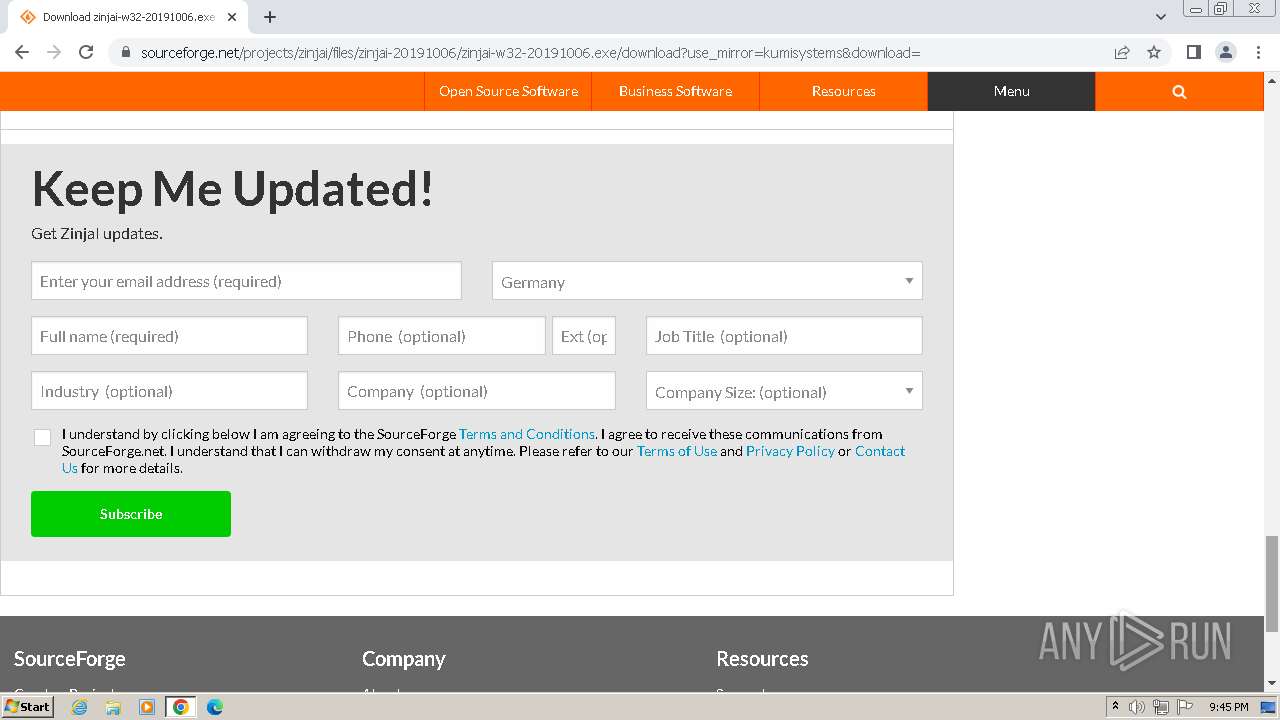Switch to Chrome taskbar icon

pyautogui.click(x=181, y=707)
